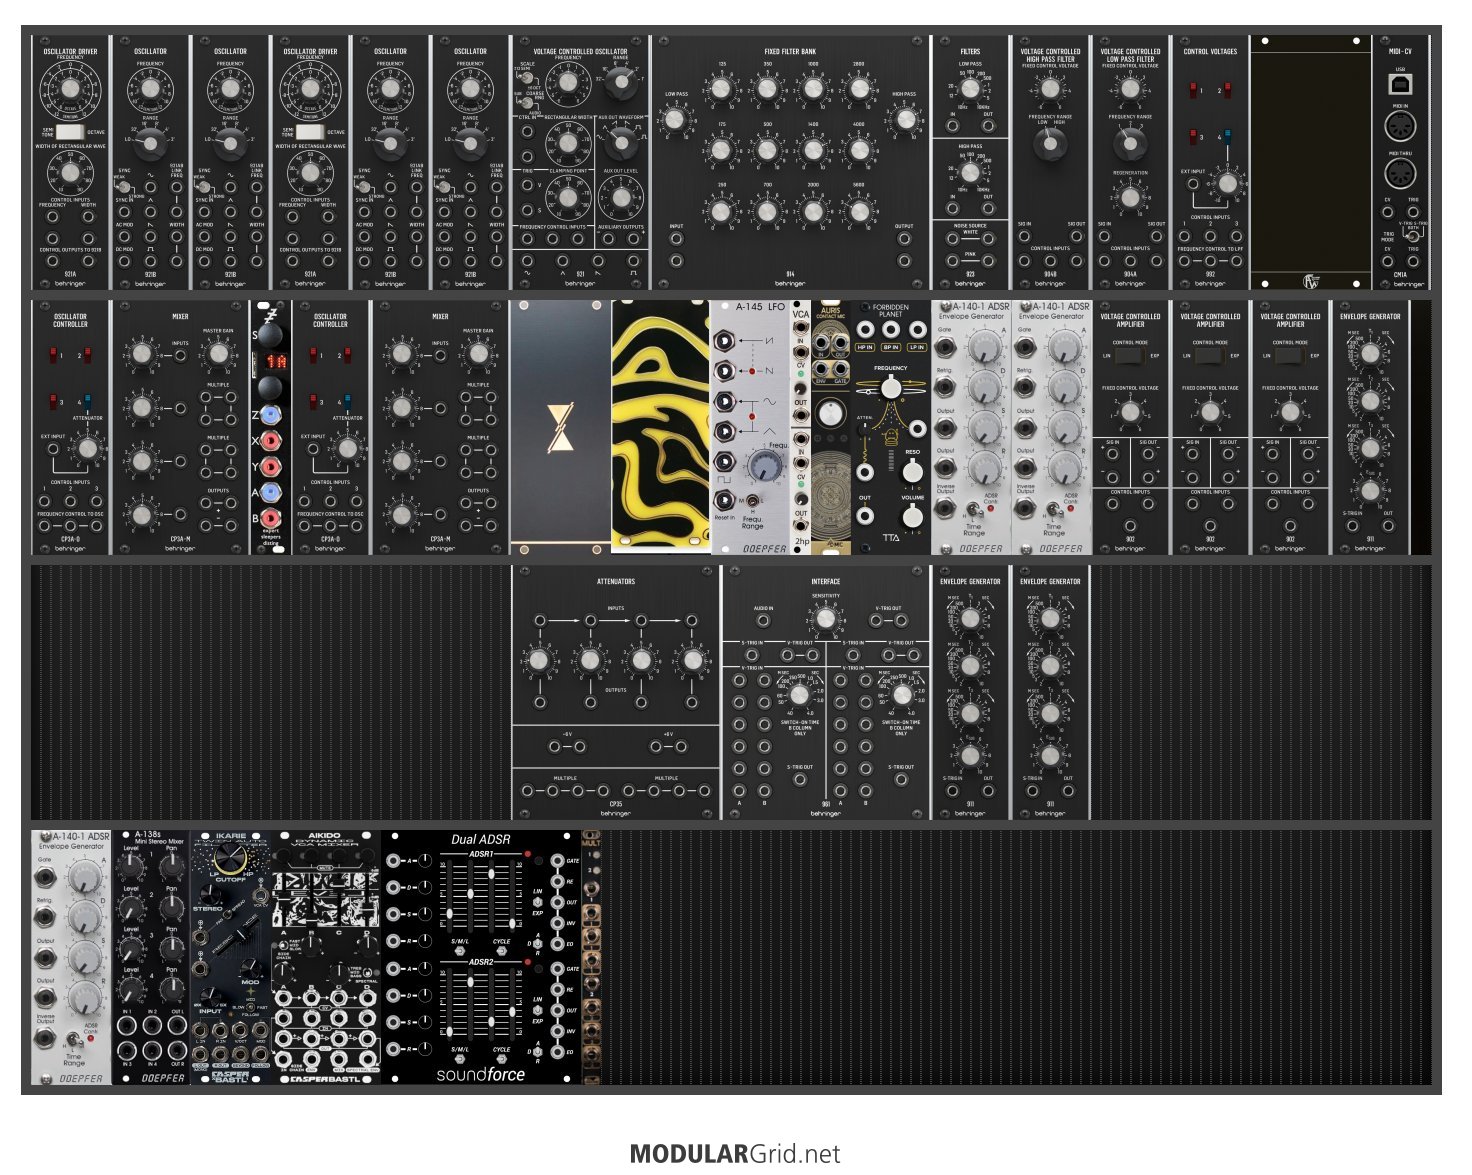Click the Cutoff knob on the Ikarie filter
The width and height of the screenshot is (1472, 1175).
pos(229,858)
